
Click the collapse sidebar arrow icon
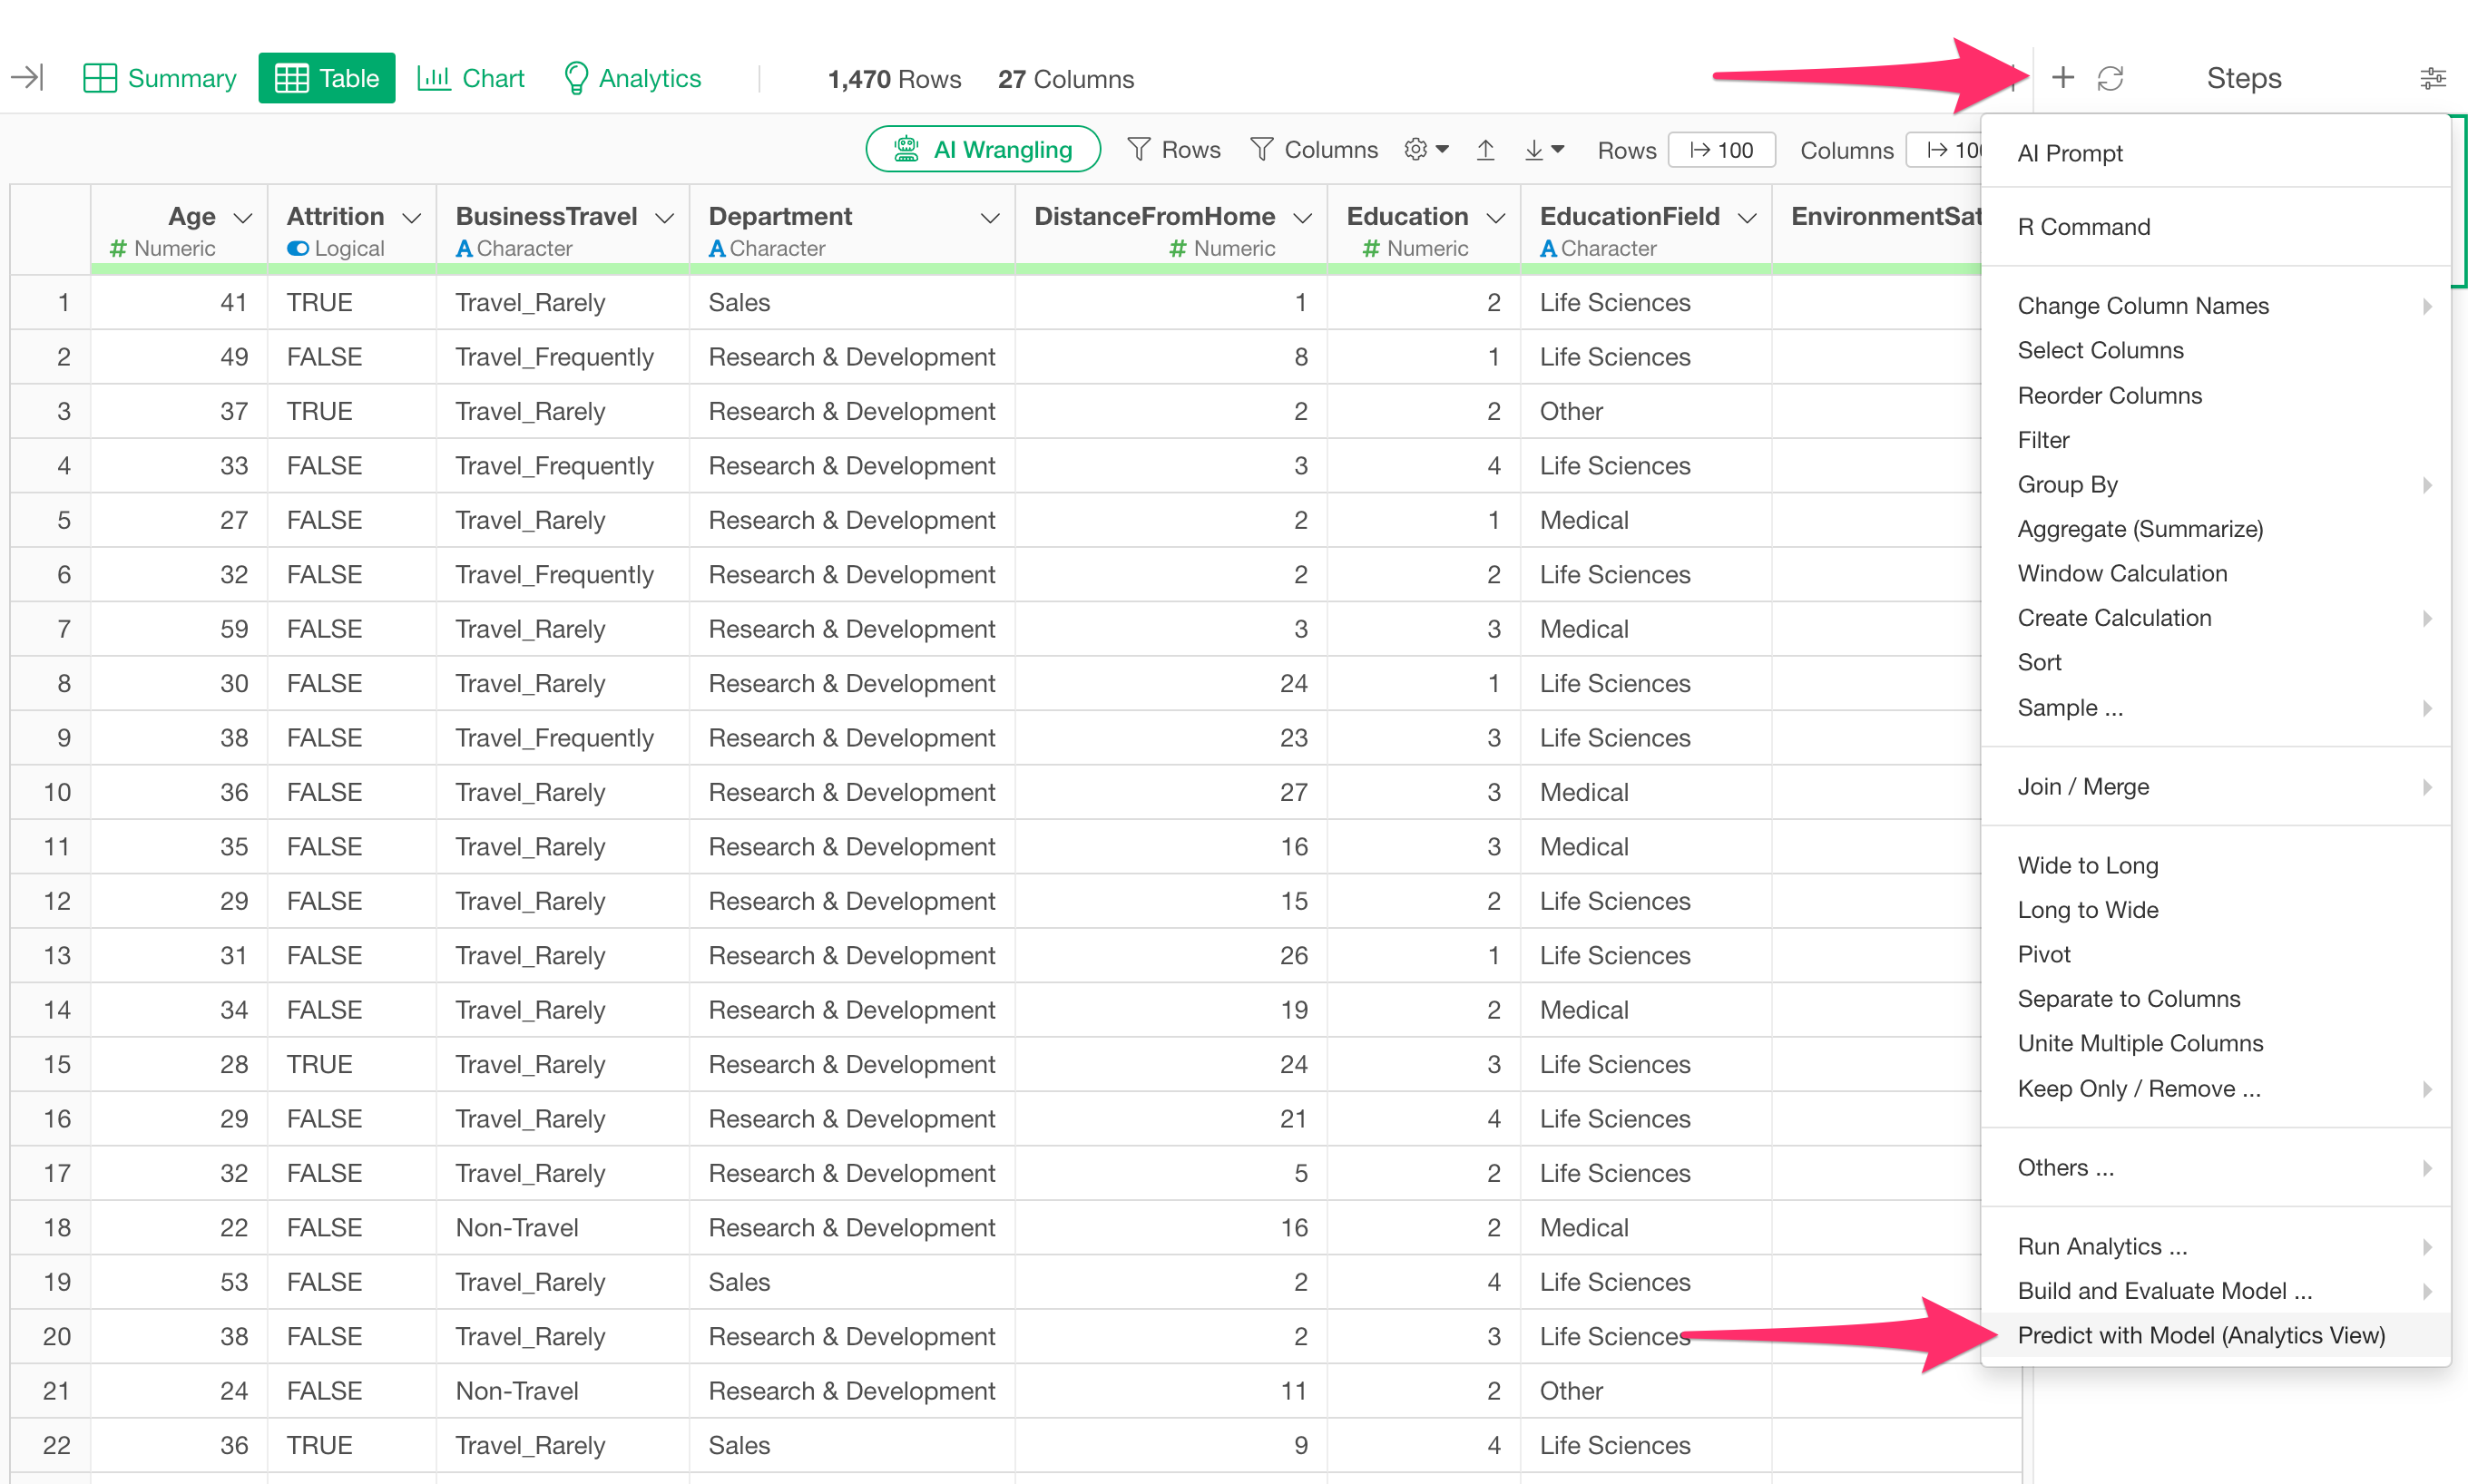coord(27,78)
